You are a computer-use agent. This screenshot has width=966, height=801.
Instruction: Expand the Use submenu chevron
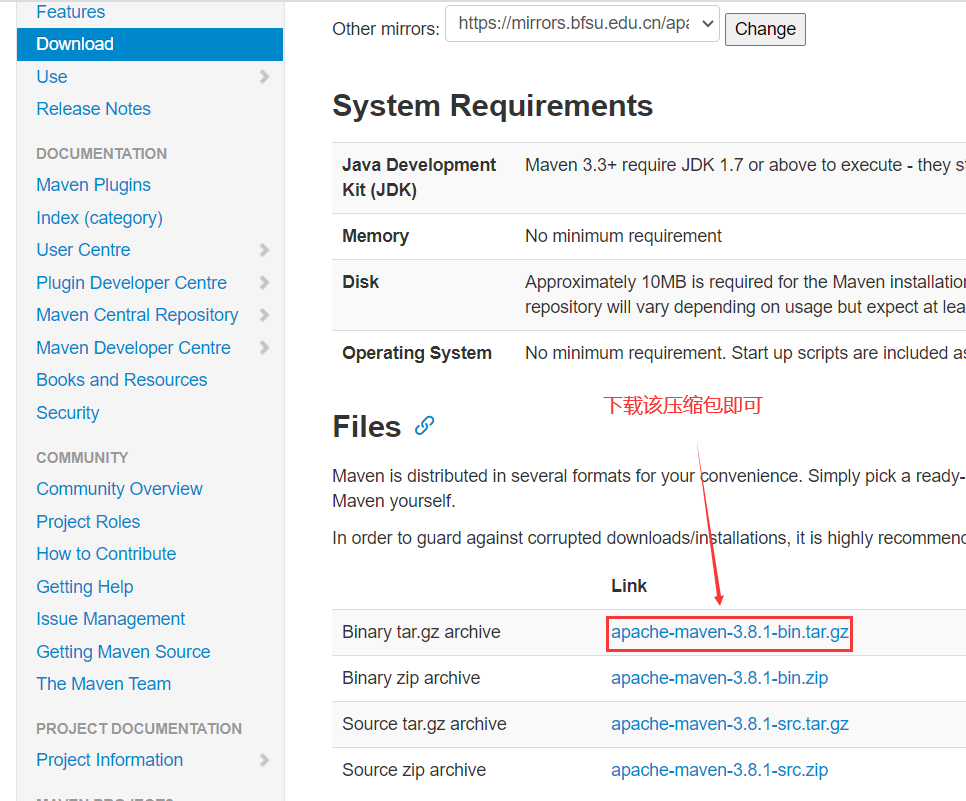tap(264, 76)
